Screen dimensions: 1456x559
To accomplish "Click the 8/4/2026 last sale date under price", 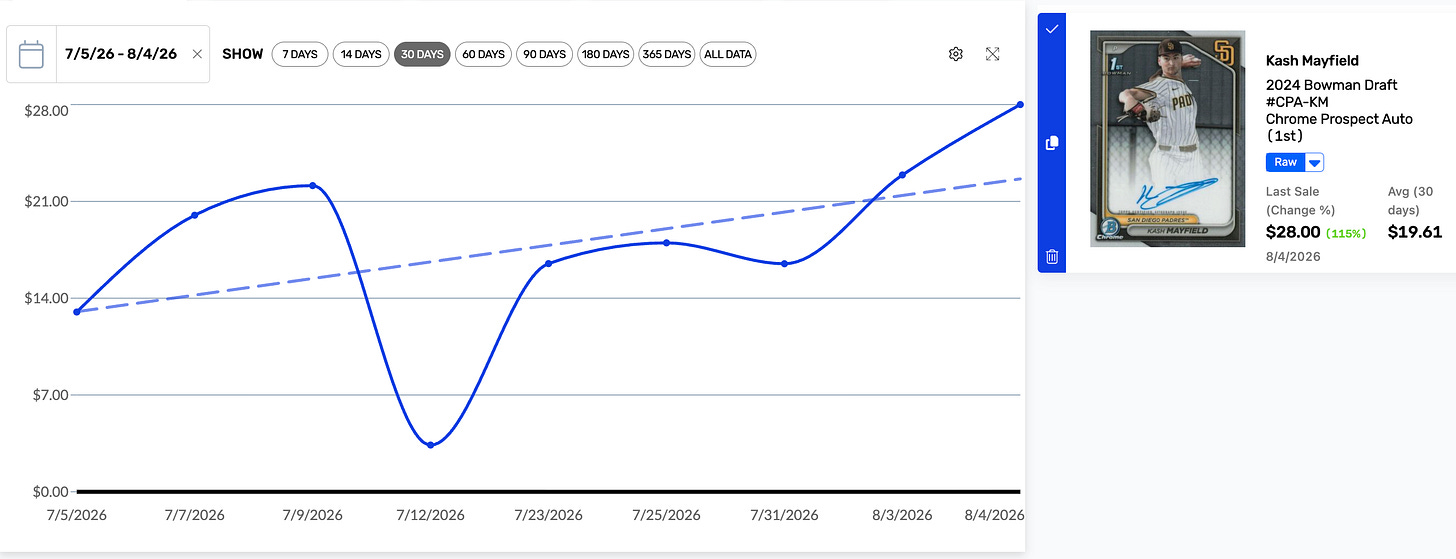I will point(1293,257).
